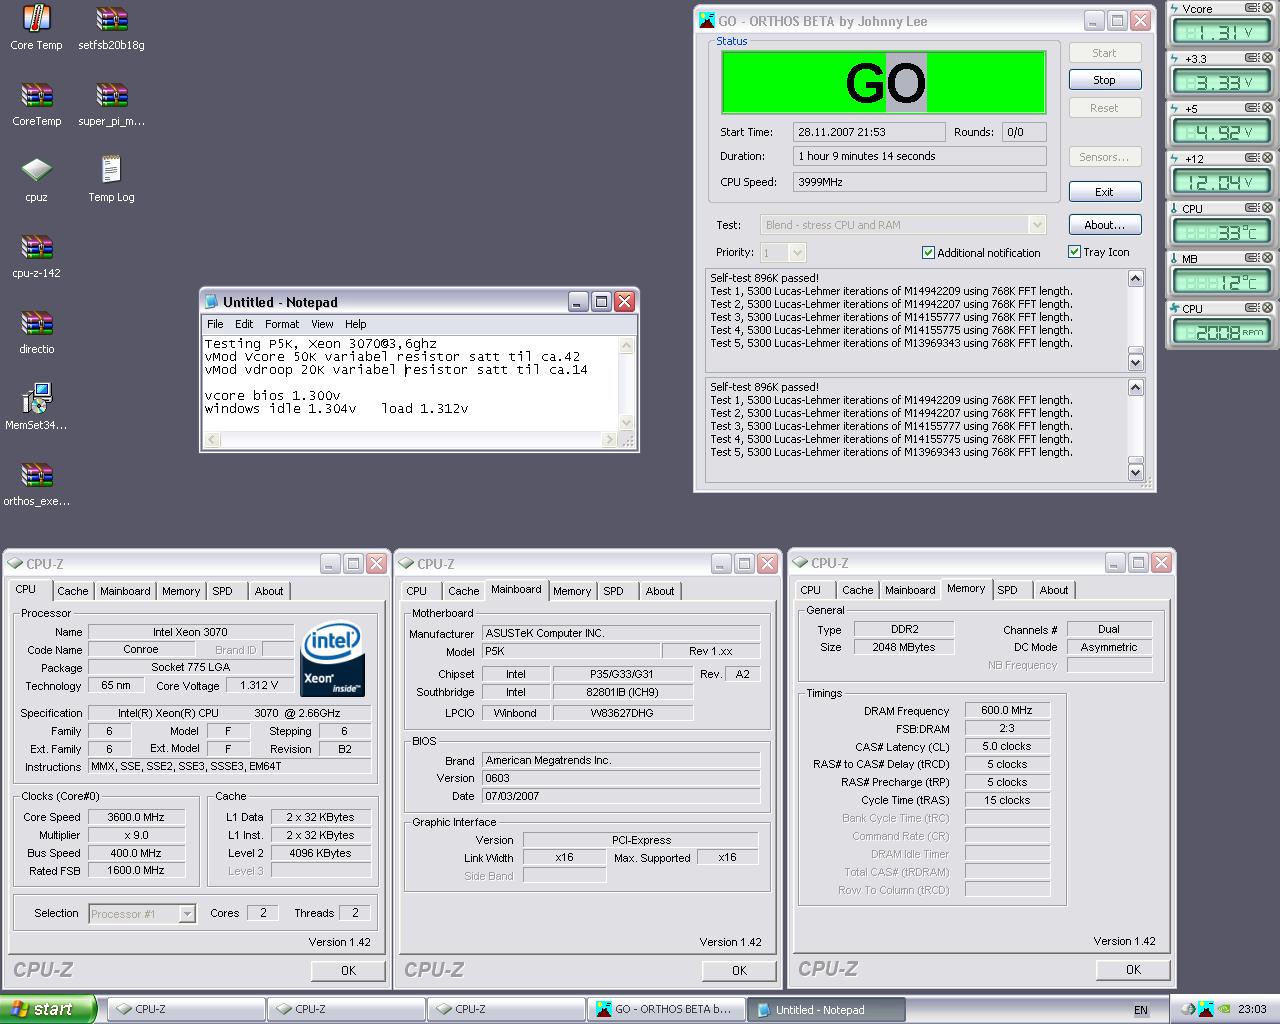This screenshot has height=1024, width=1280.
Task: Switch to Memory tab in left CPU-Z window
Action: (x=181, y=591)
